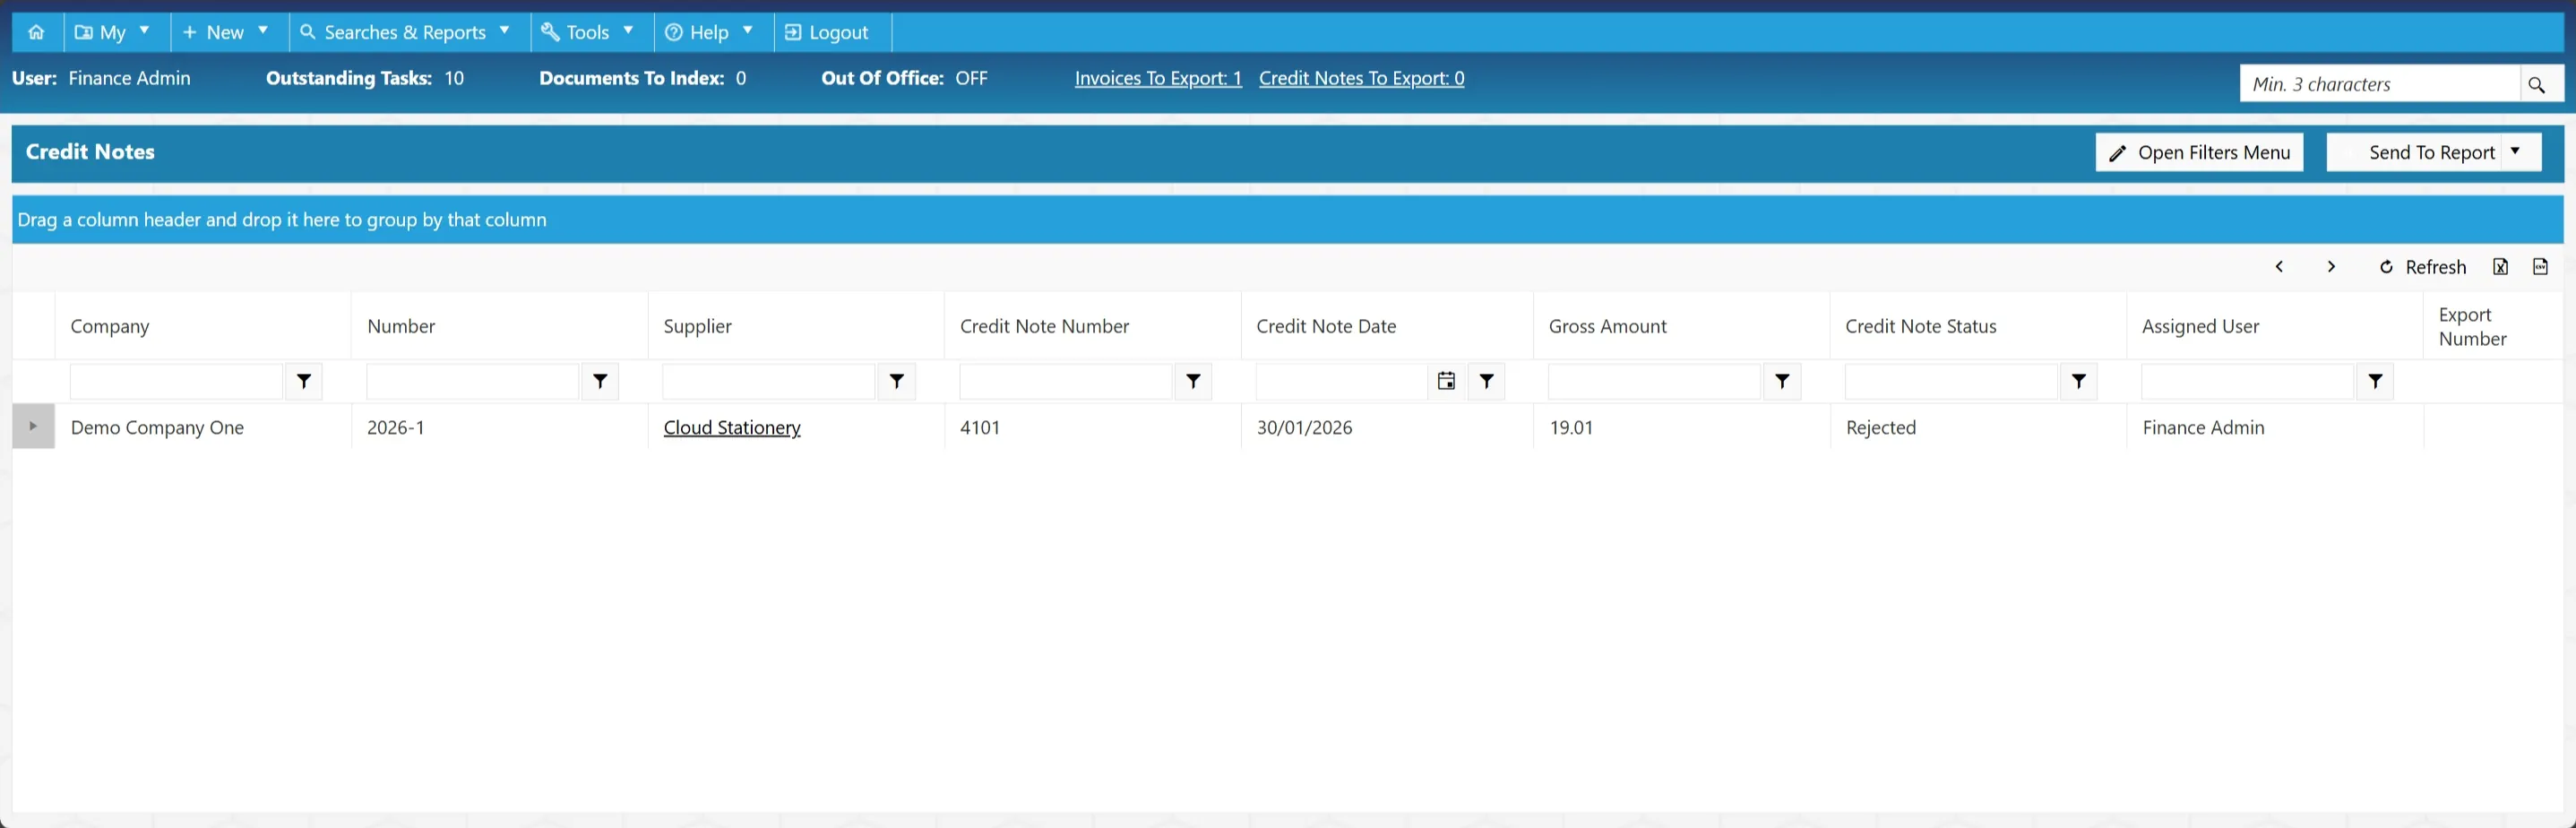Go to previous page arrow
2576x828 pixels.
[x=2280, y=267]
